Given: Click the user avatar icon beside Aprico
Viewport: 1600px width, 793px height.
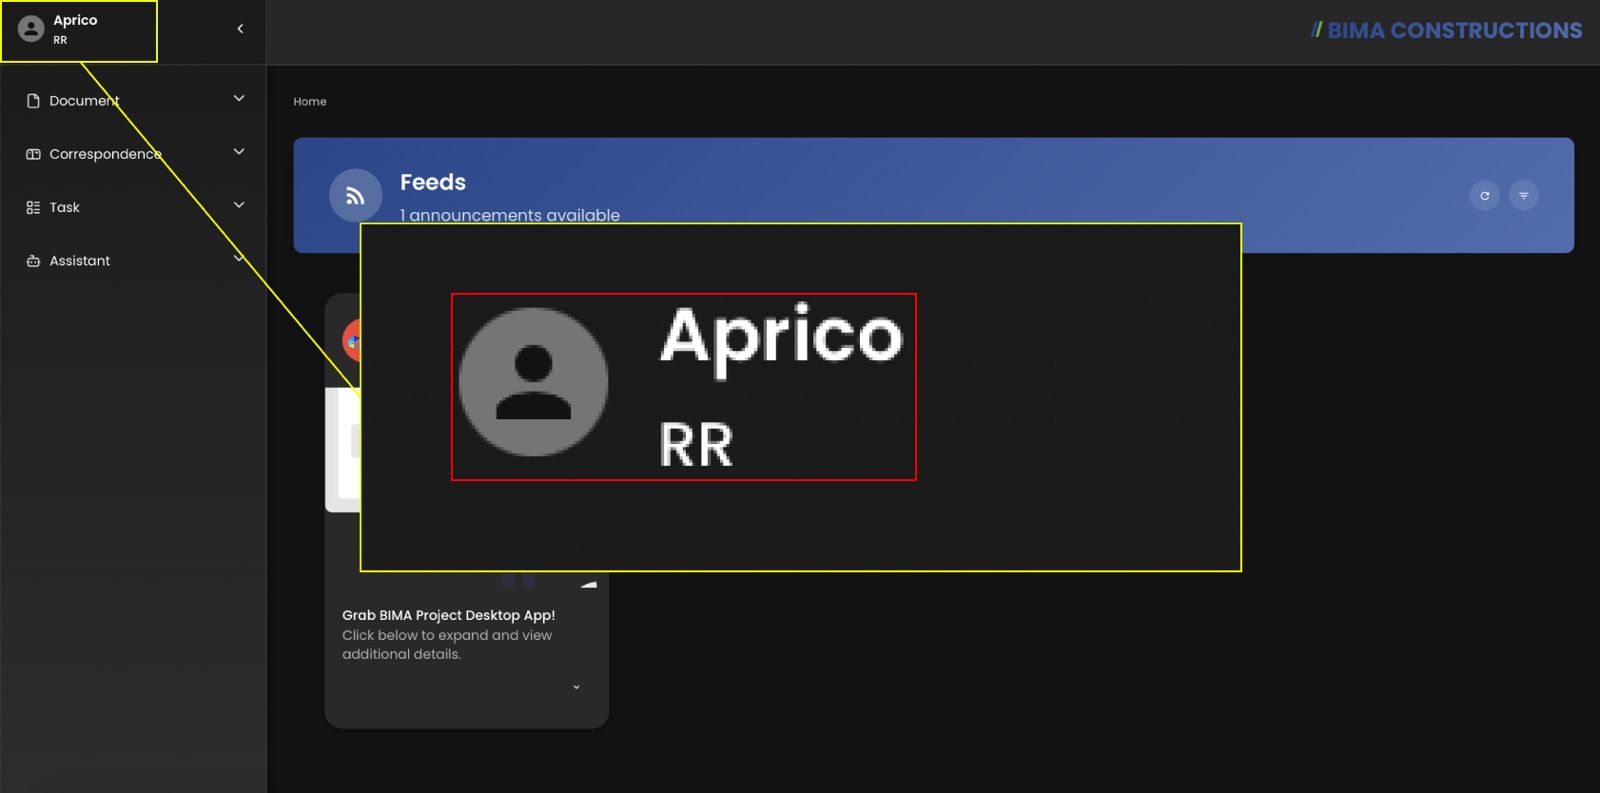Looking at the screenshot, I should click(x=31, y=29).
